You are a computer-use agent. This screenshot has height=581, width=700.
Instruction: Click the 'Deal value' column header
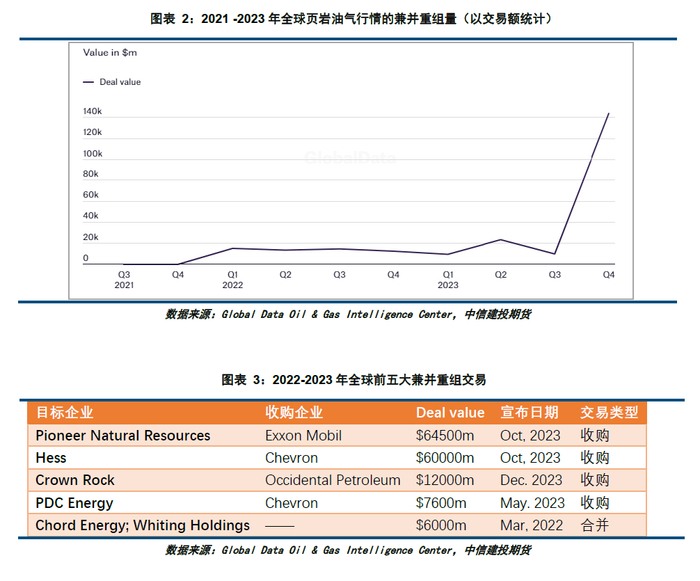point(450,413)
